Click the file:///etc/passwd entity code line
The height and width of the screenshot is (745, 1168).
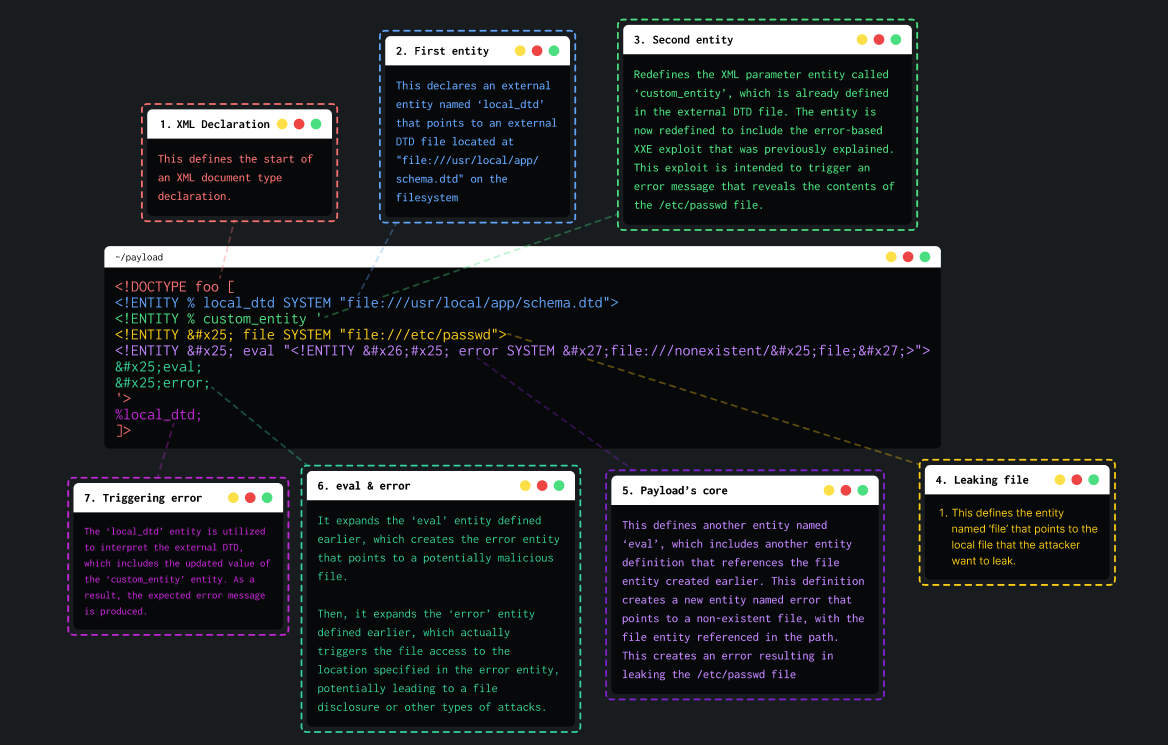(x=310, y=335)
